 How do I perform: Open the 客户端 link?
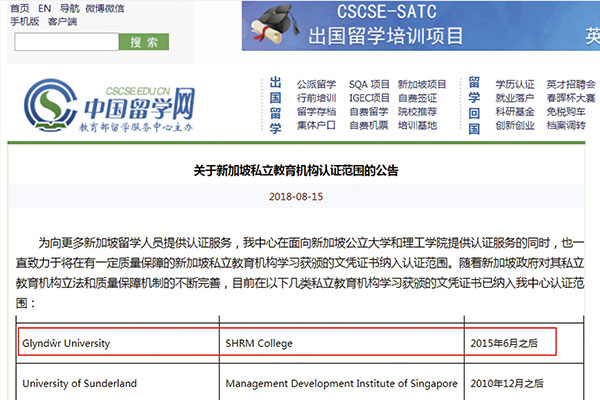pos(62,21)
